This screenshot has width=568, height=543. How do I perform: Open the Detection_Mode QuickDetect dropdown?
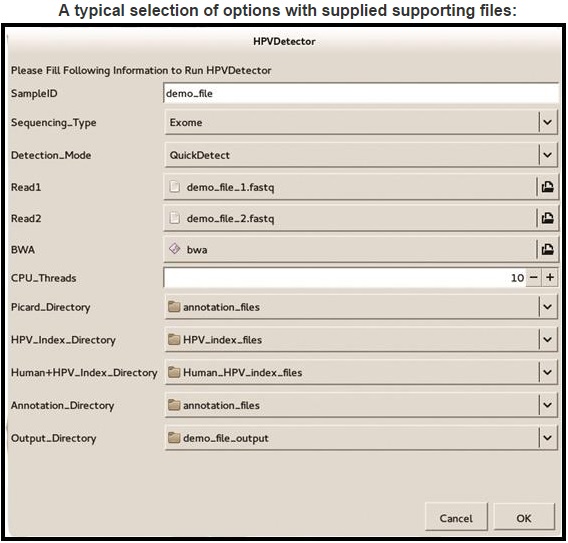(361, 155)
